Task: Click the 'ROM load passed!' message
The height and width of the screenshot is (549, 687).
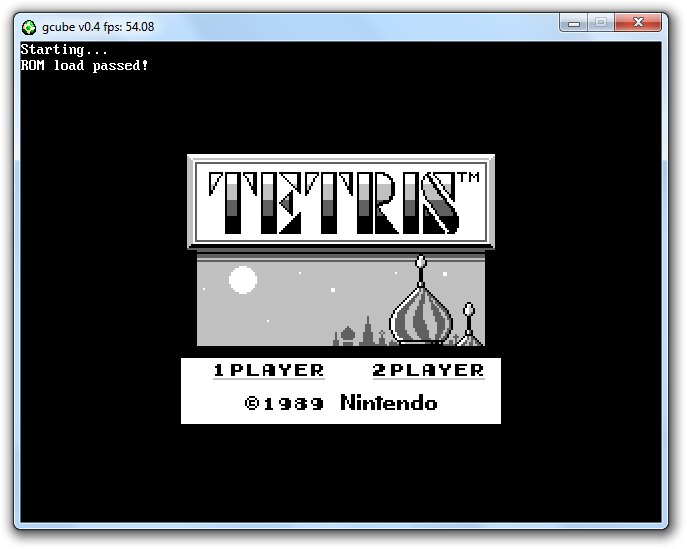Action: click(85, 66)
